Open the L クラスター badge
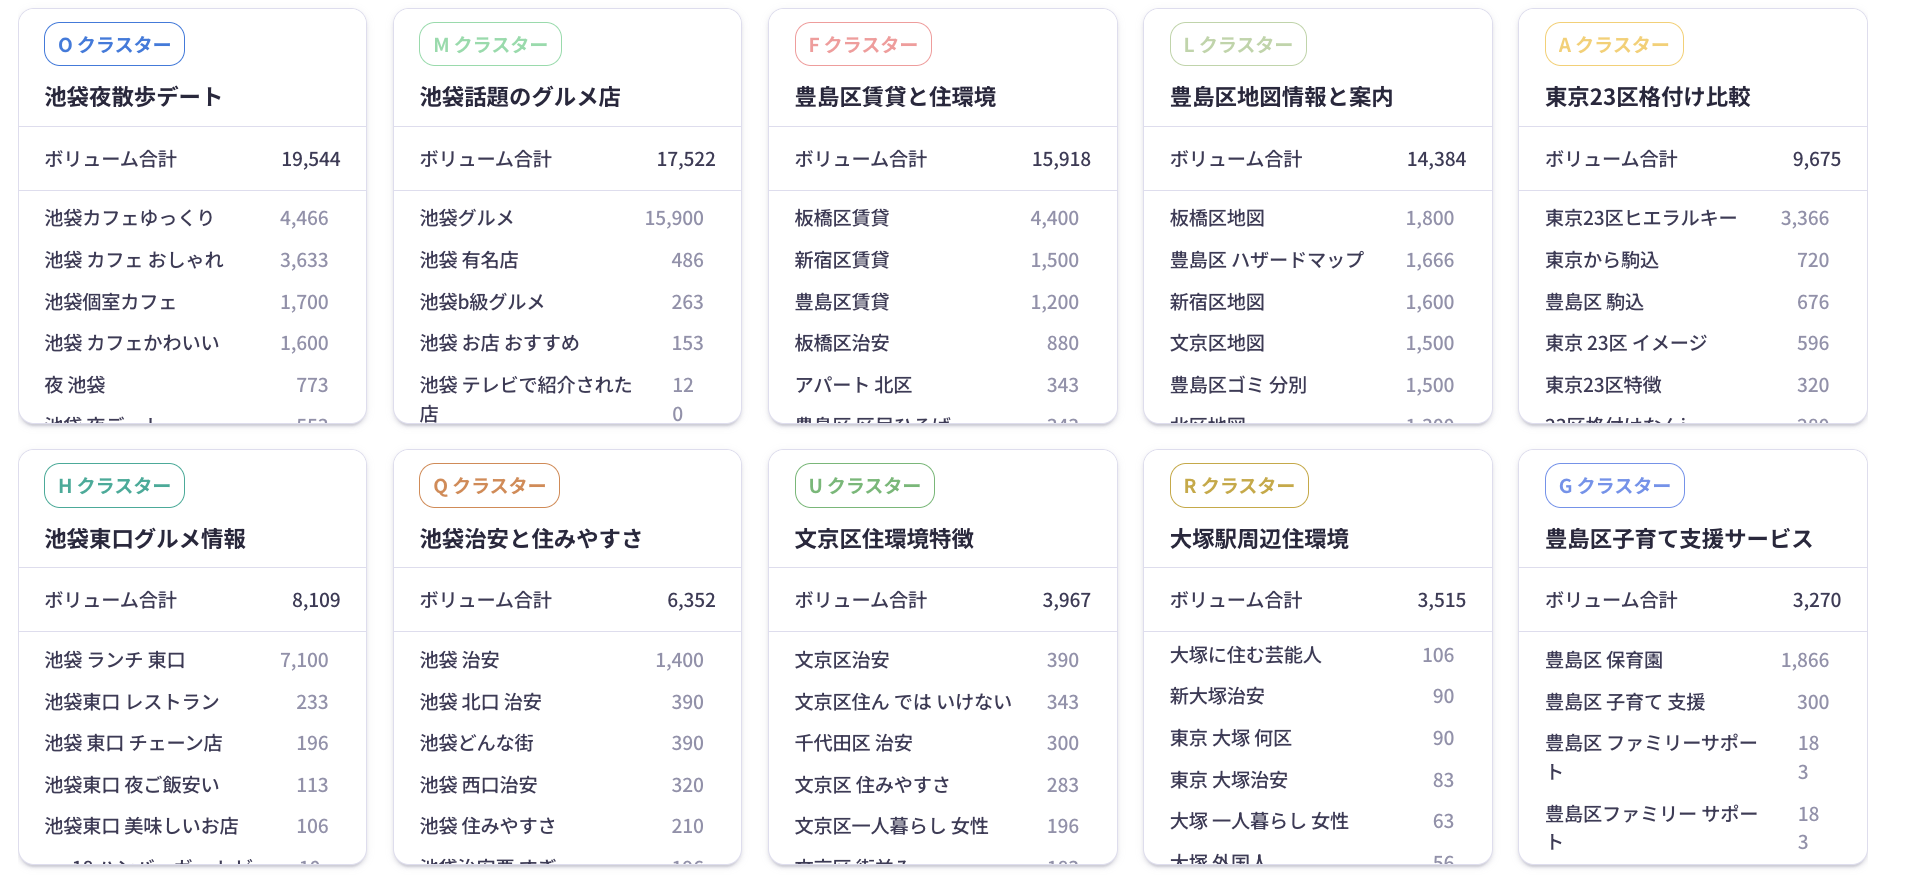The height and width of the screenshot is (878, 1918). pyautogui.click(x=1238, y=45)
